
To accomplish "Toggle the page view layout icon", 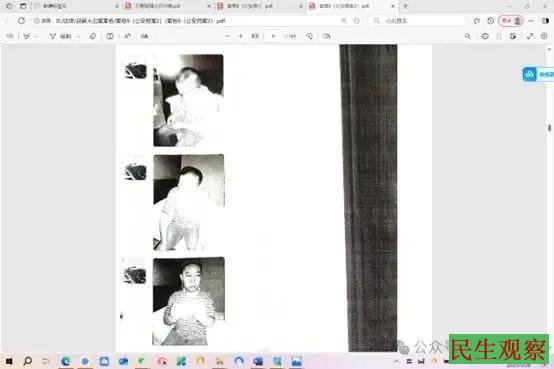I will [110, 36].
